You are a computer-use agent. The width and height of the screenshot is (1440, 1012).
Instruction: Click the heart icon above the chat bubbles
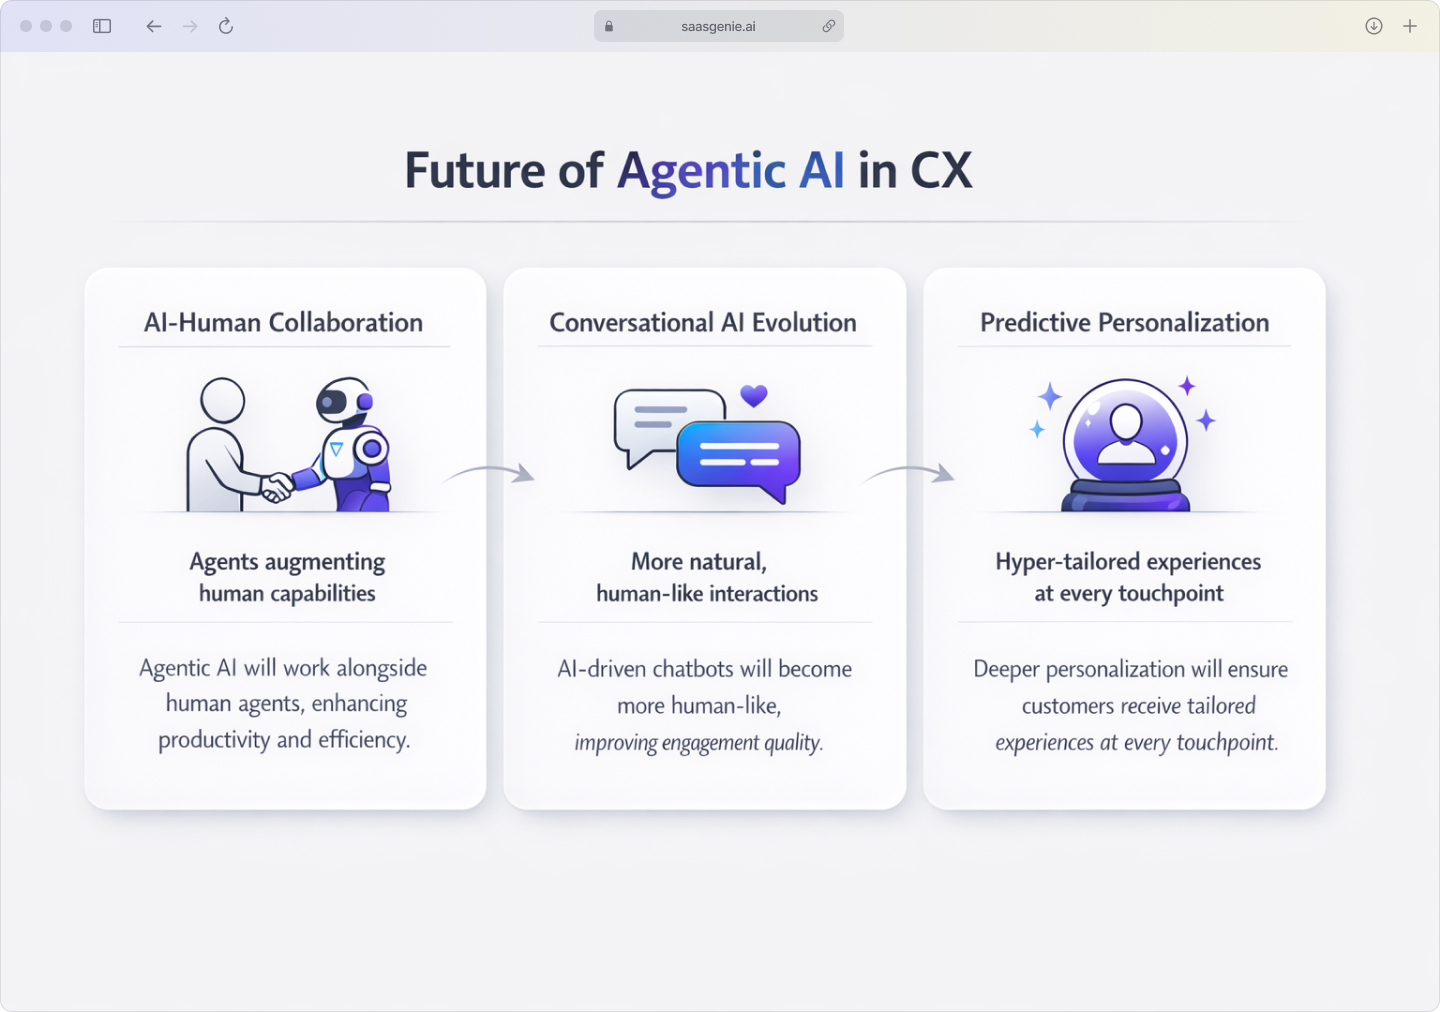point(755,396)
